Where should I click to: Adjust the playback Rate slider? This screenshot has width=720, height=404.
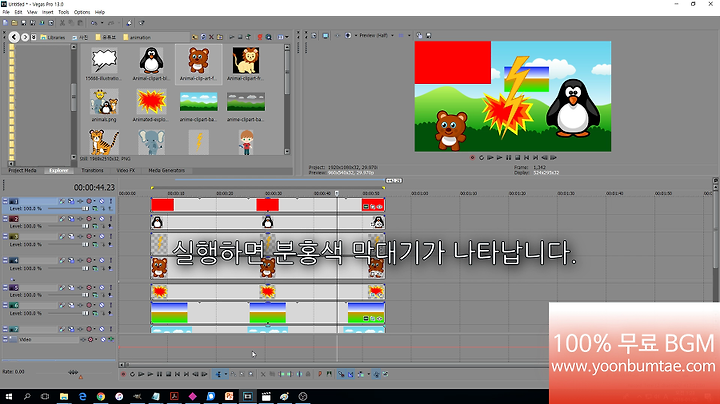(x=73, y=372)
